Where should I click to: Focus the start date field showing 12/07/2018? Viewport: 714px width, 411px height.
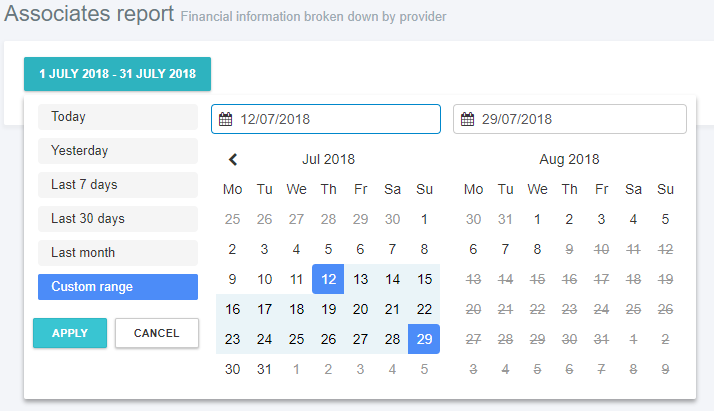tap(335, 119)
